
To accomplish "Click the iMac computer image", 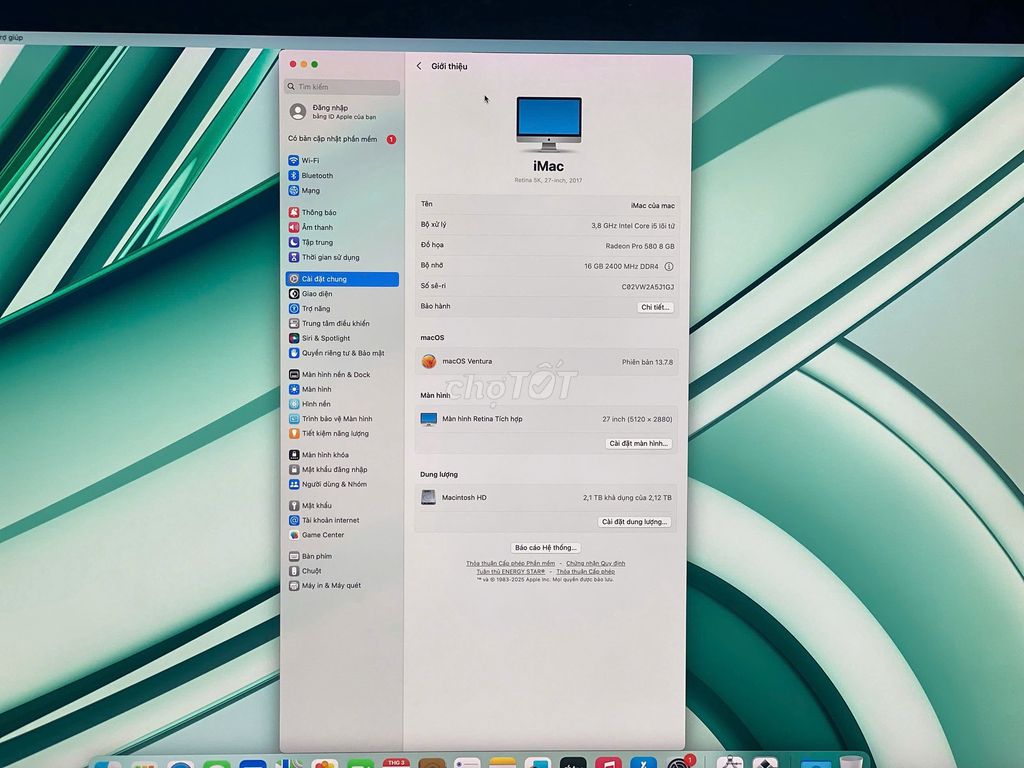I will tap(549, 124).
